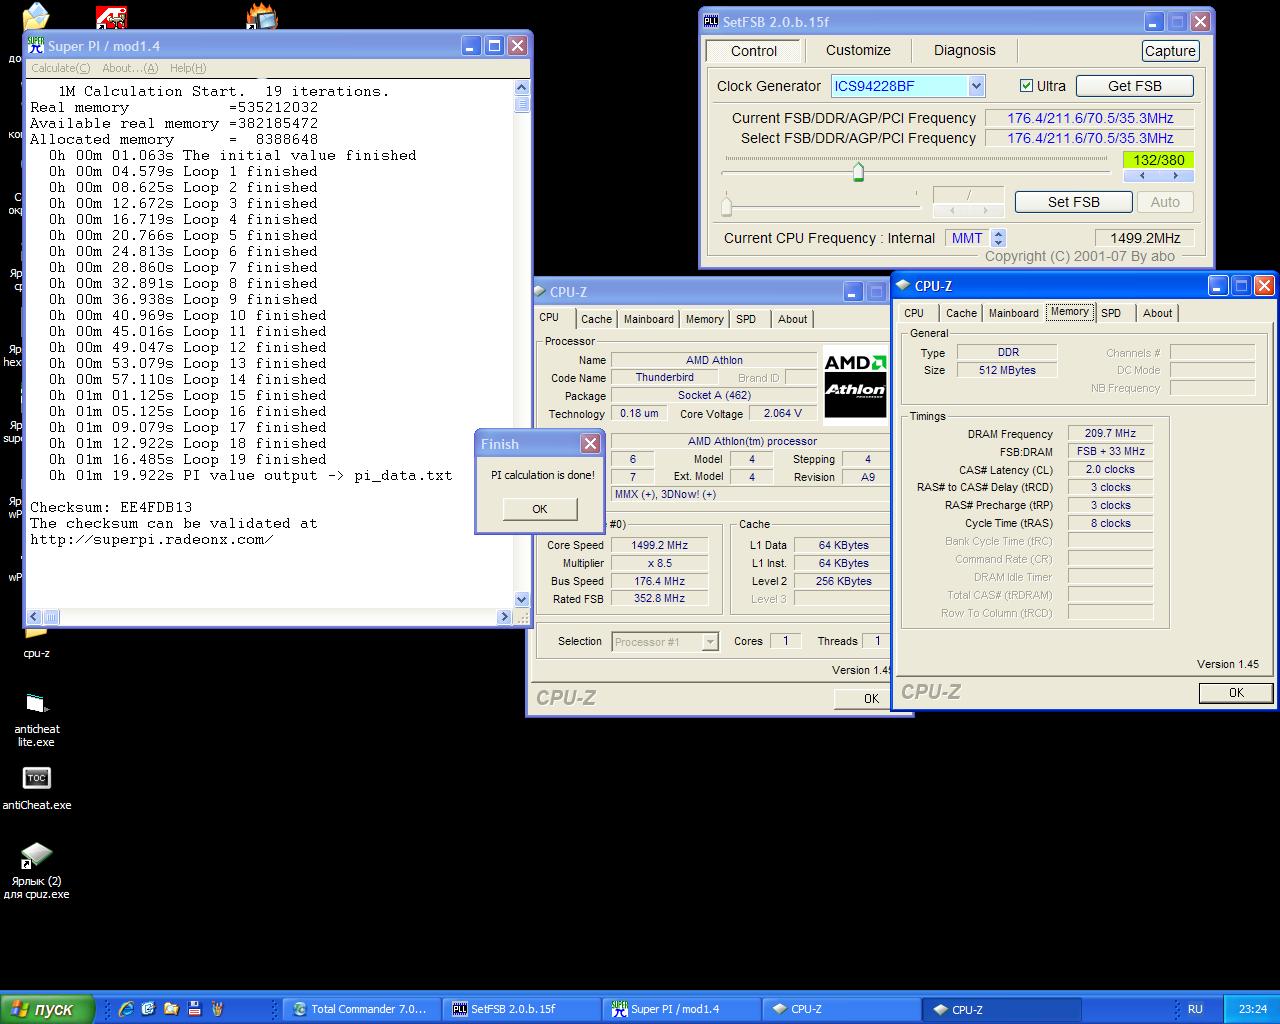Click the Super PI title bar icon
This screenshot has width=1280, height=1024.
36,46
